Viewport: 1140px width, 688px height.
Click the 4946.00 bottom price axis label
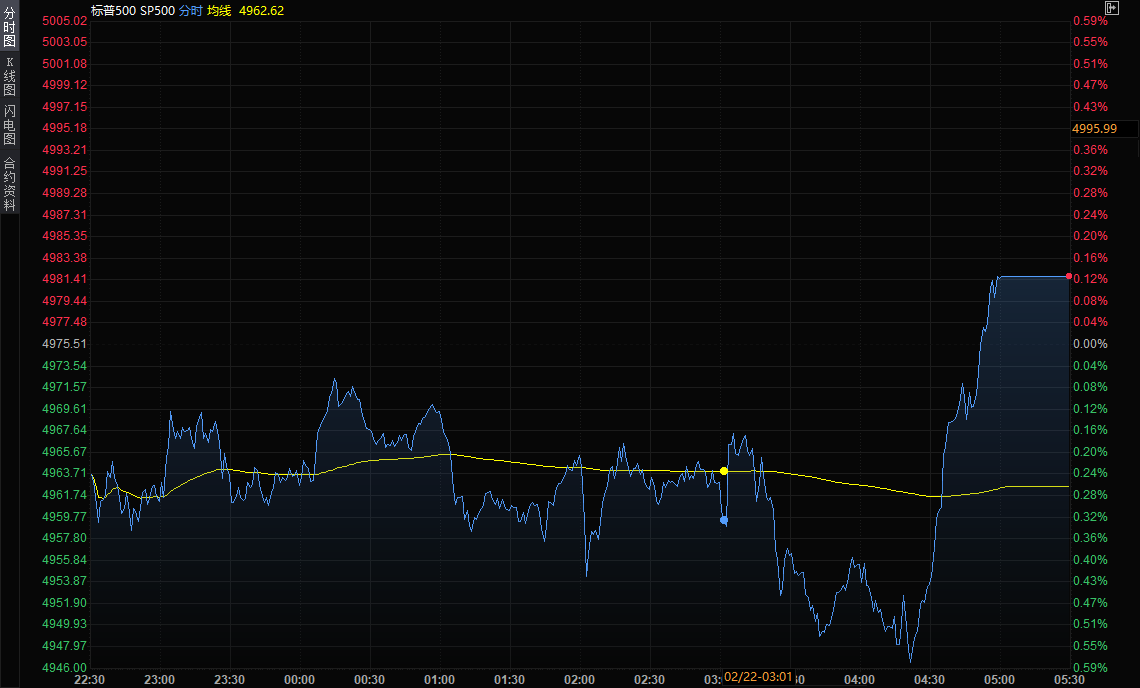click(x=65, y=668)
